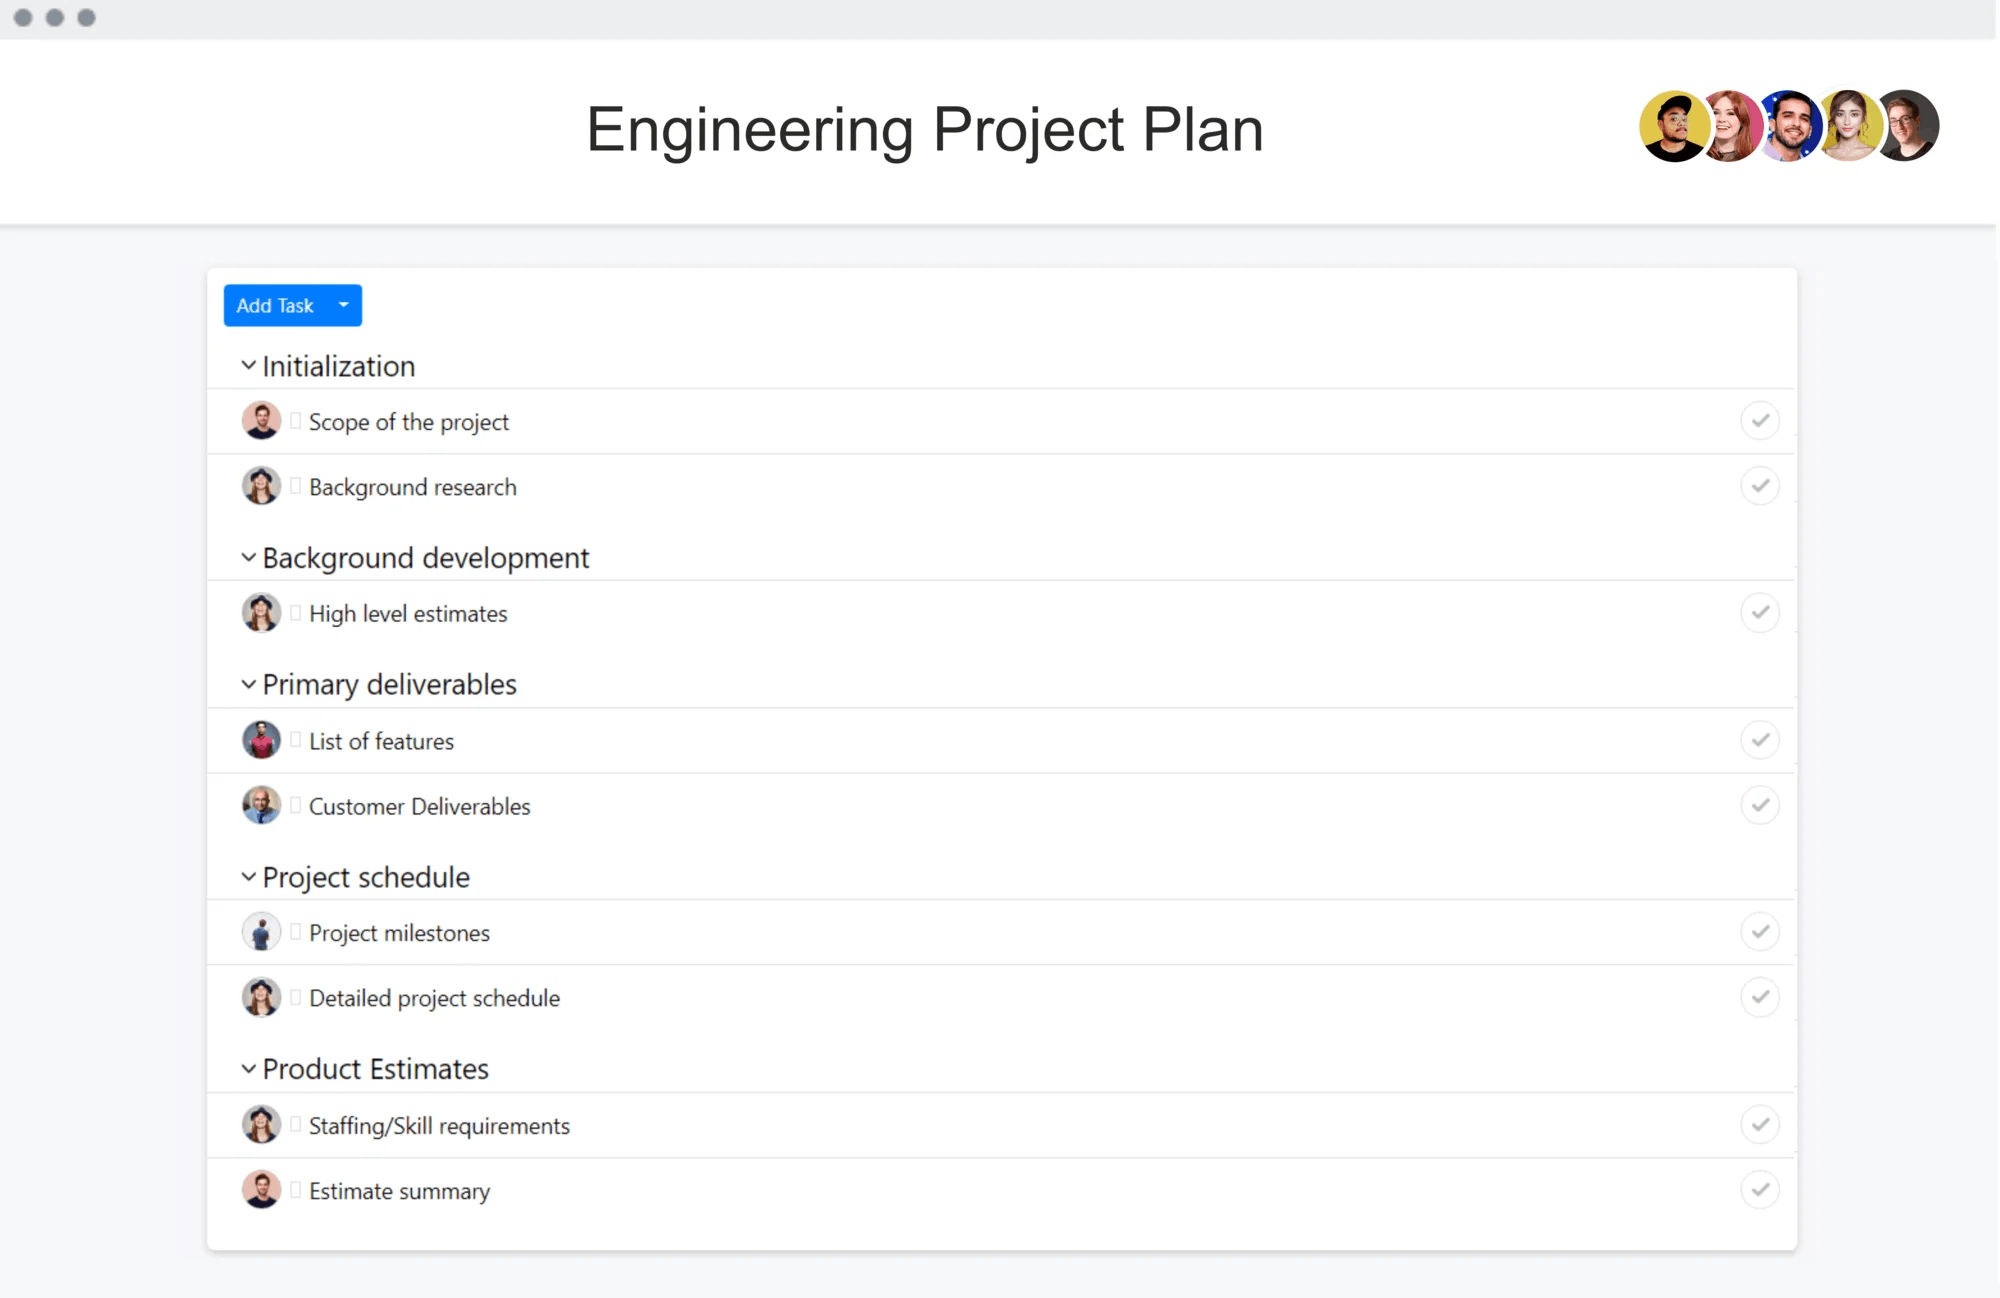Click the avatar assigned to "List of features"
Viewport: 2000px width, 1298px height.
[x=261, y=740]
